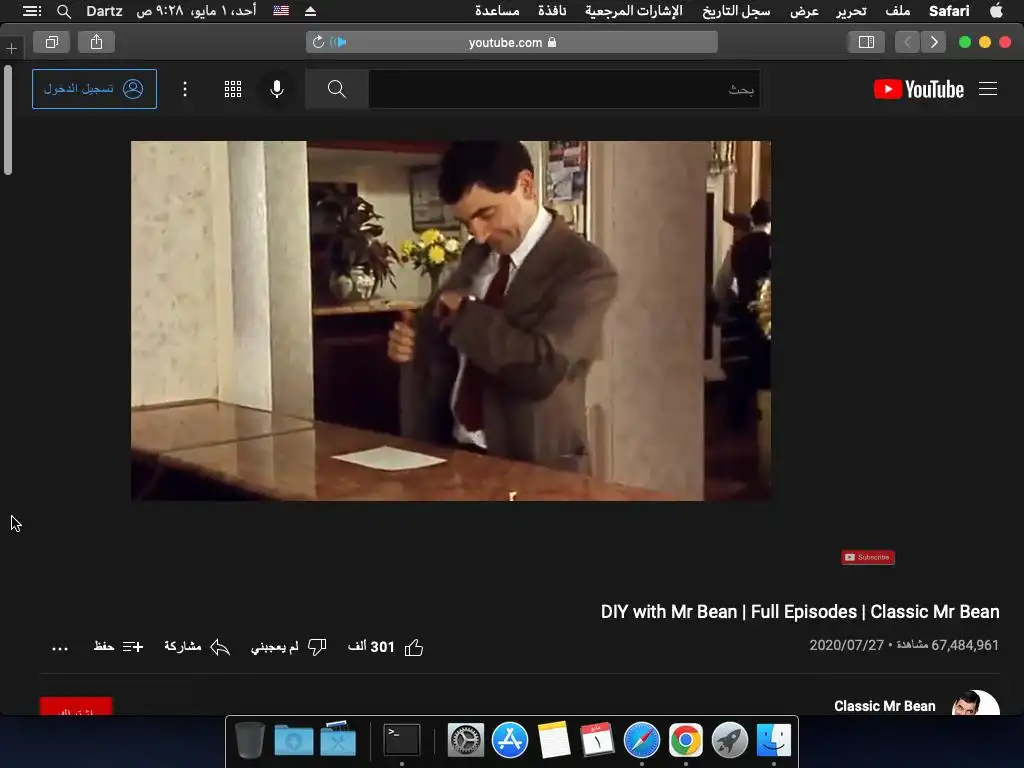Open Notification Center list icon
The image size is (1024, 768).
[32, 10]
